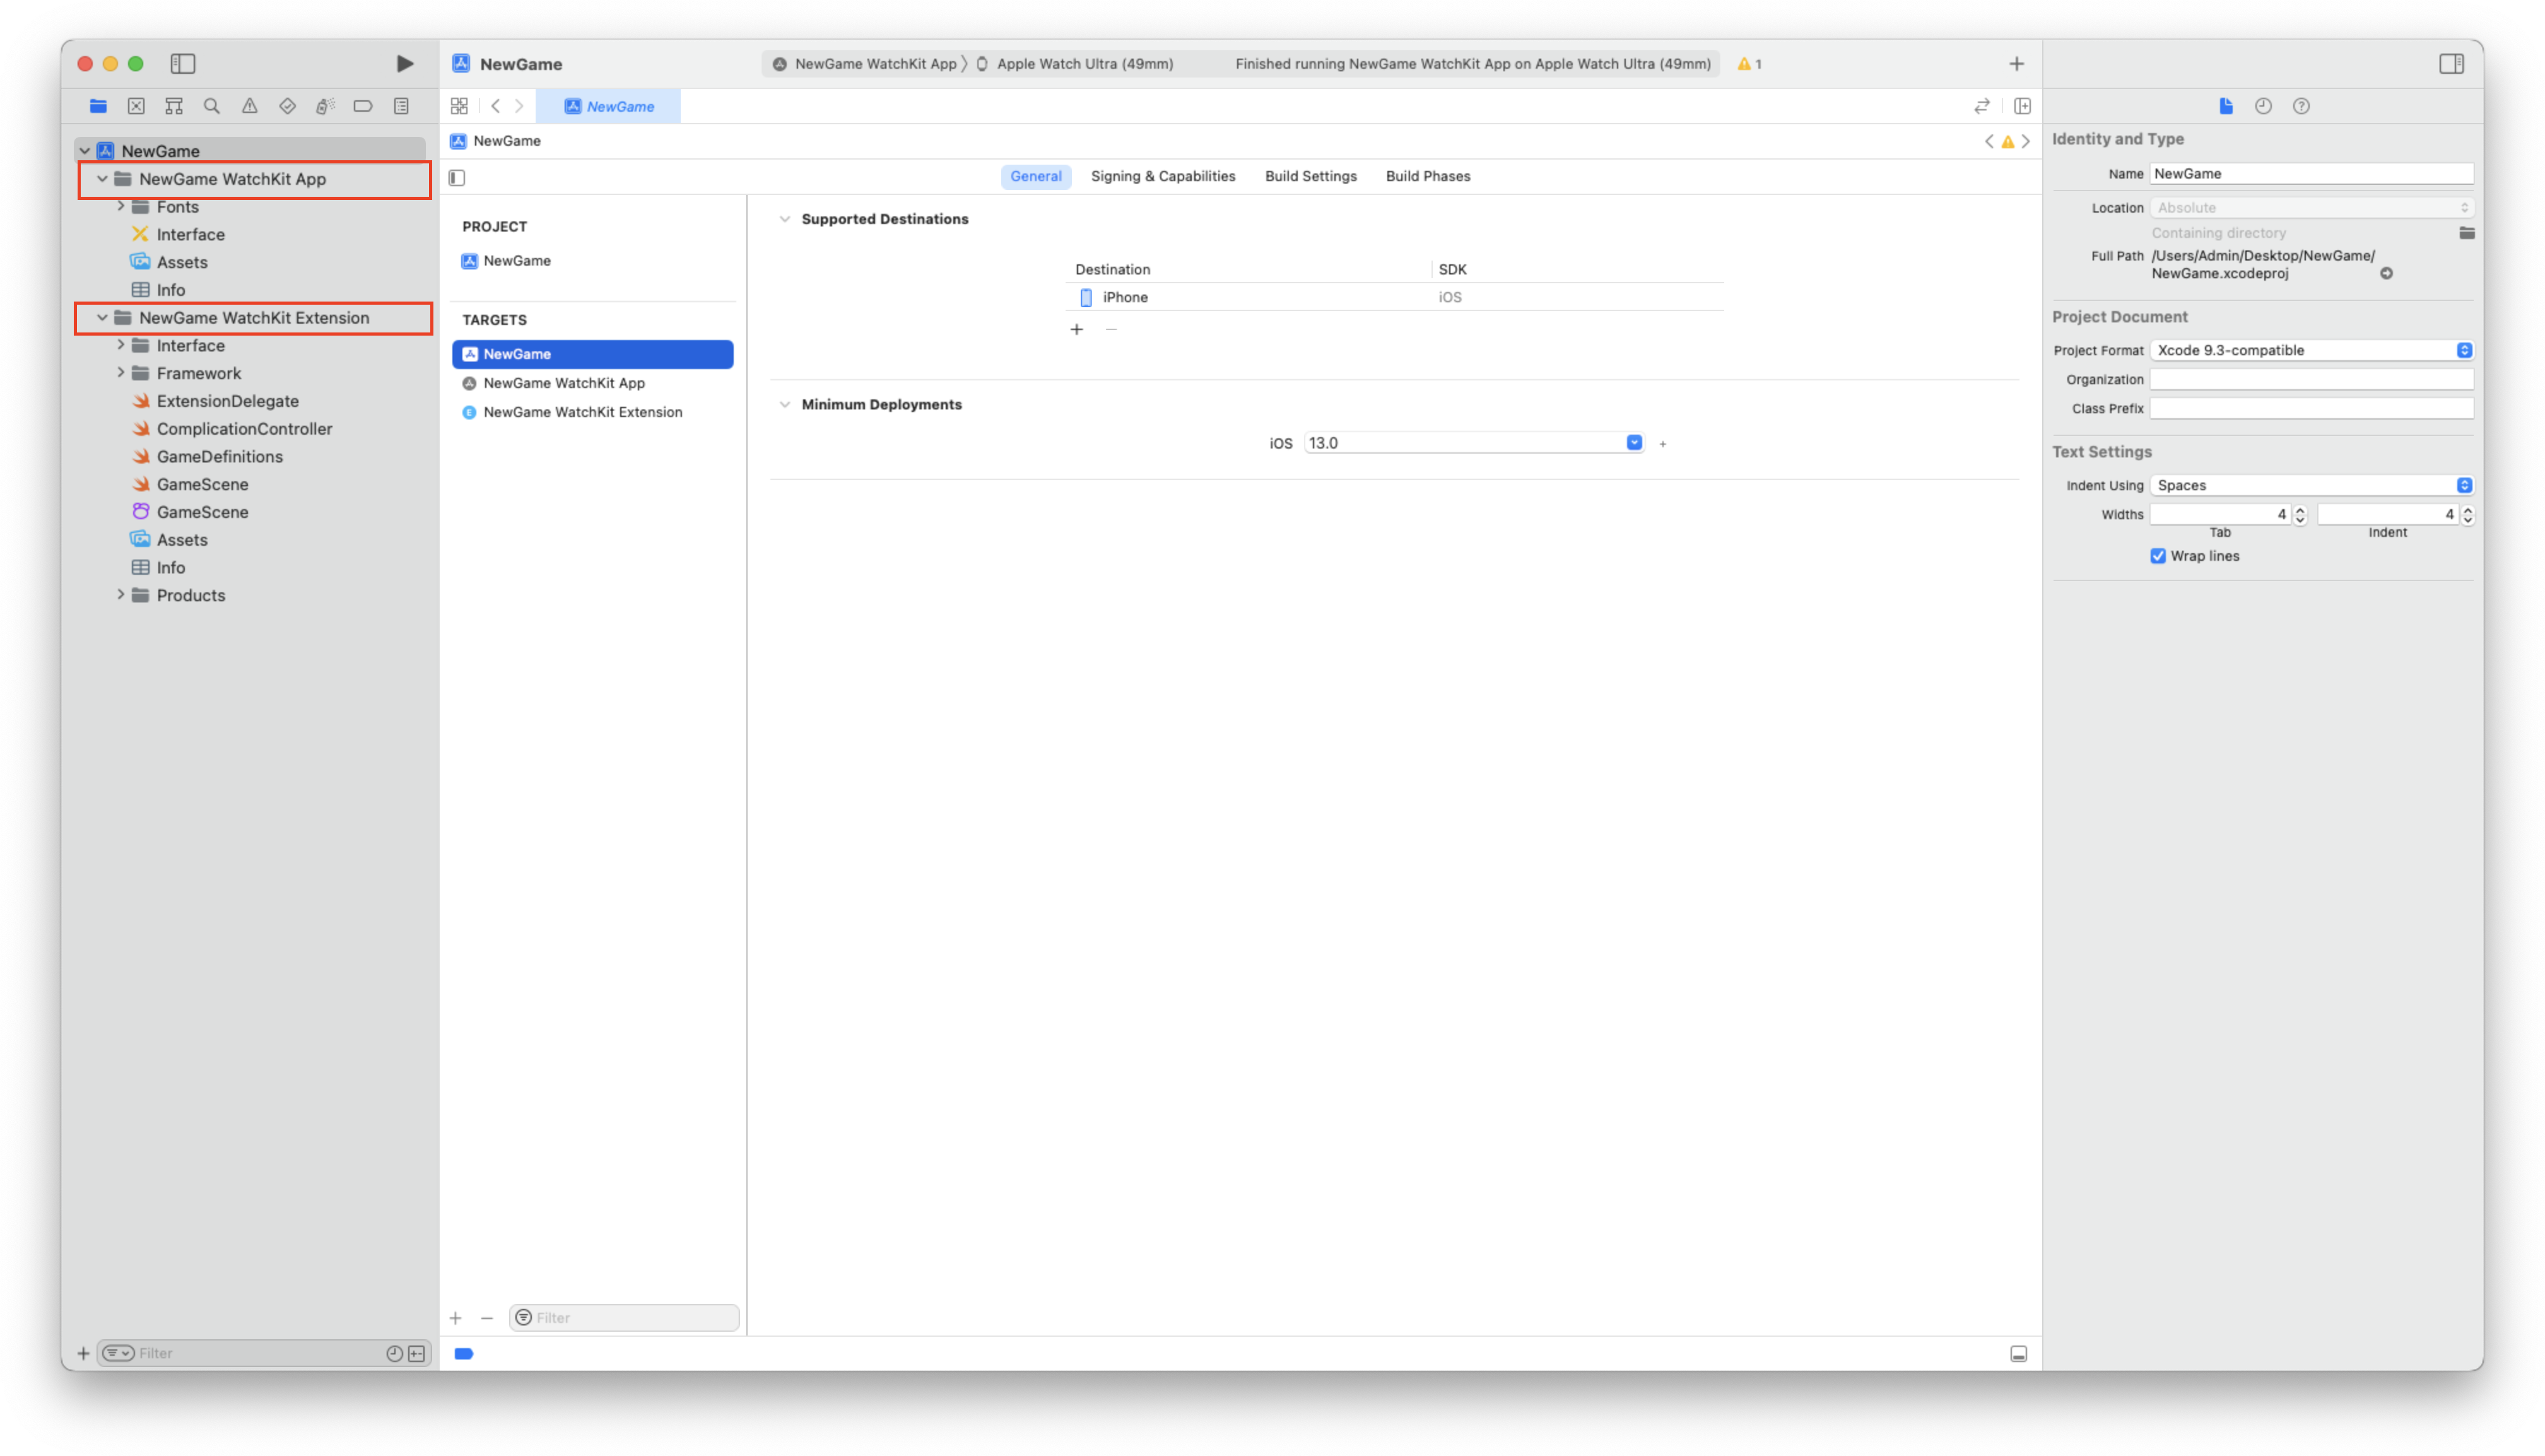Click the editor review changes arrows icon
Image resolution: width=2545 pixels, height=1456 pixels.
point(1982,106)
